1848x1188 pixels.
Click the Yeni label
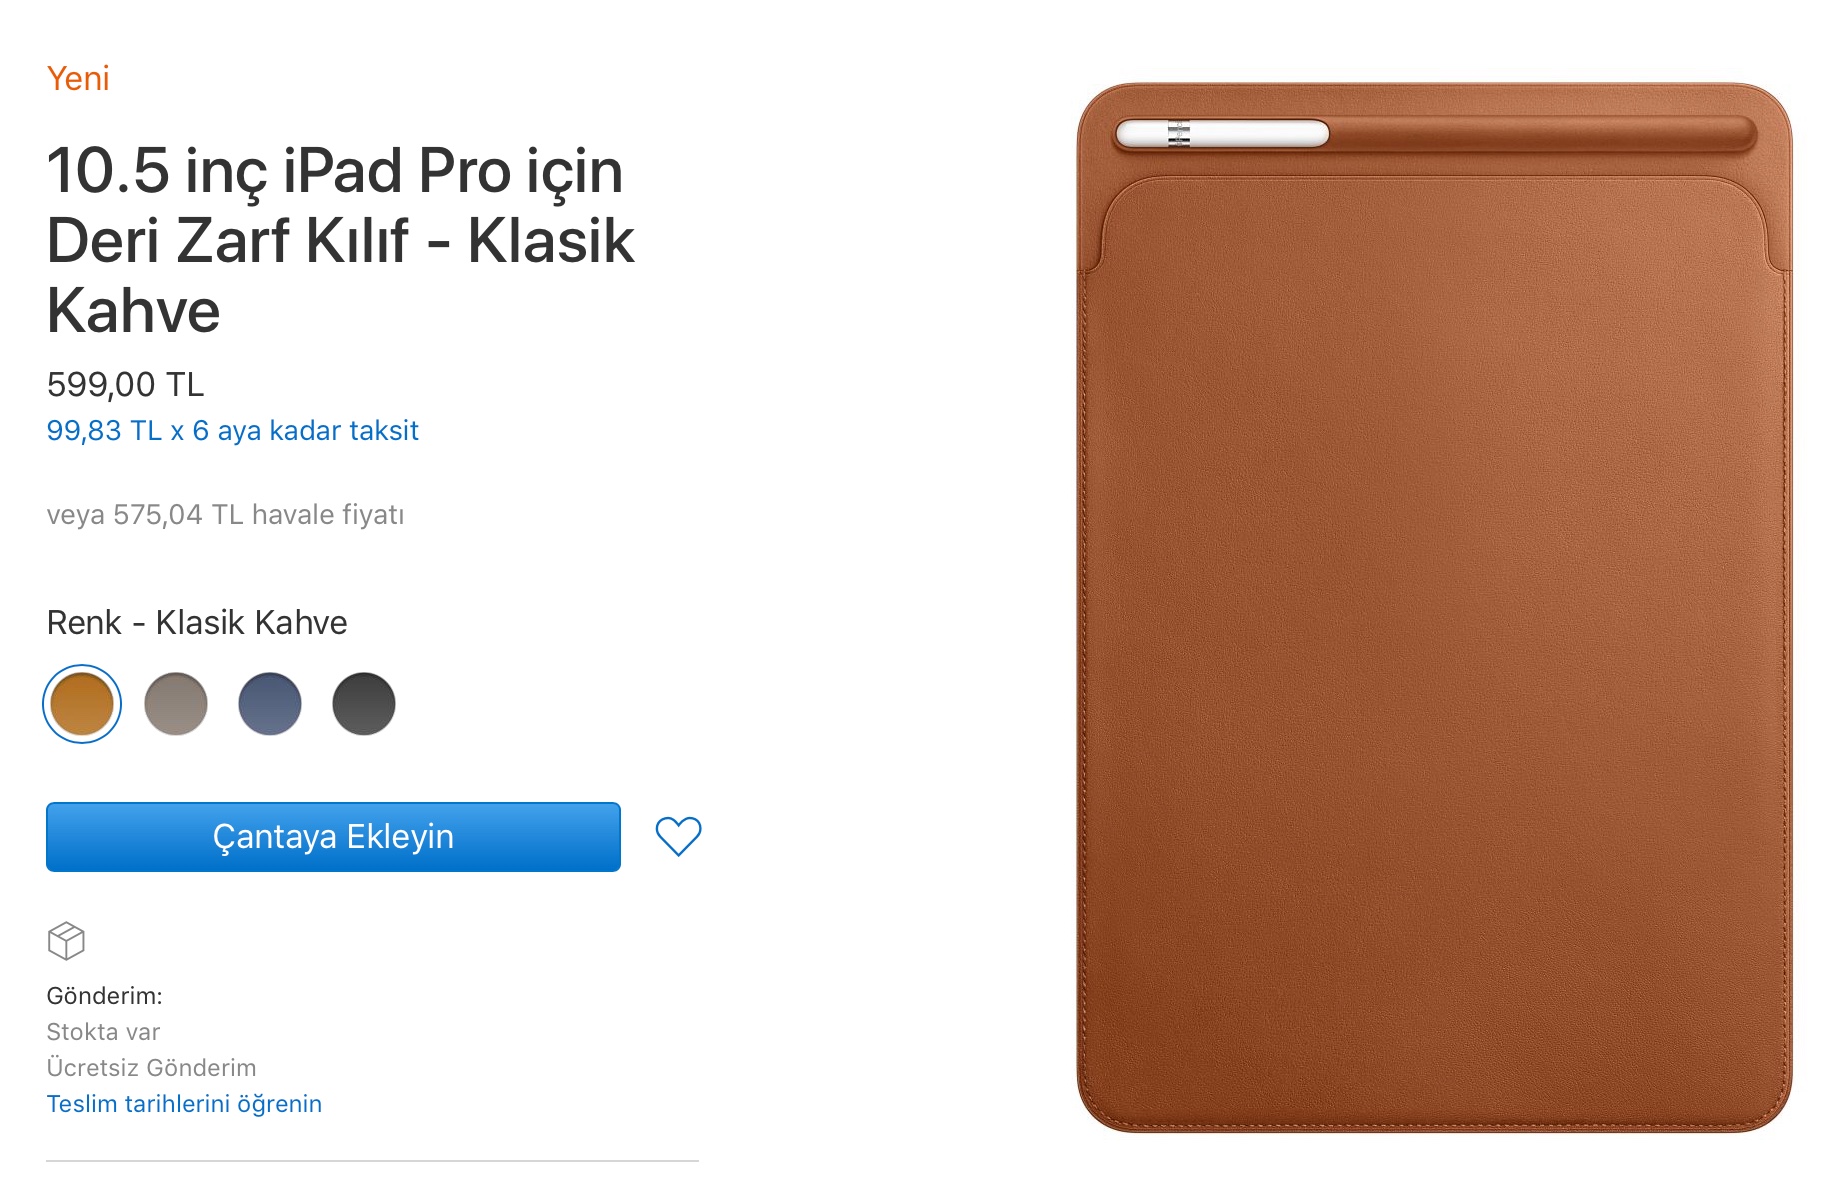pos(78,78)
